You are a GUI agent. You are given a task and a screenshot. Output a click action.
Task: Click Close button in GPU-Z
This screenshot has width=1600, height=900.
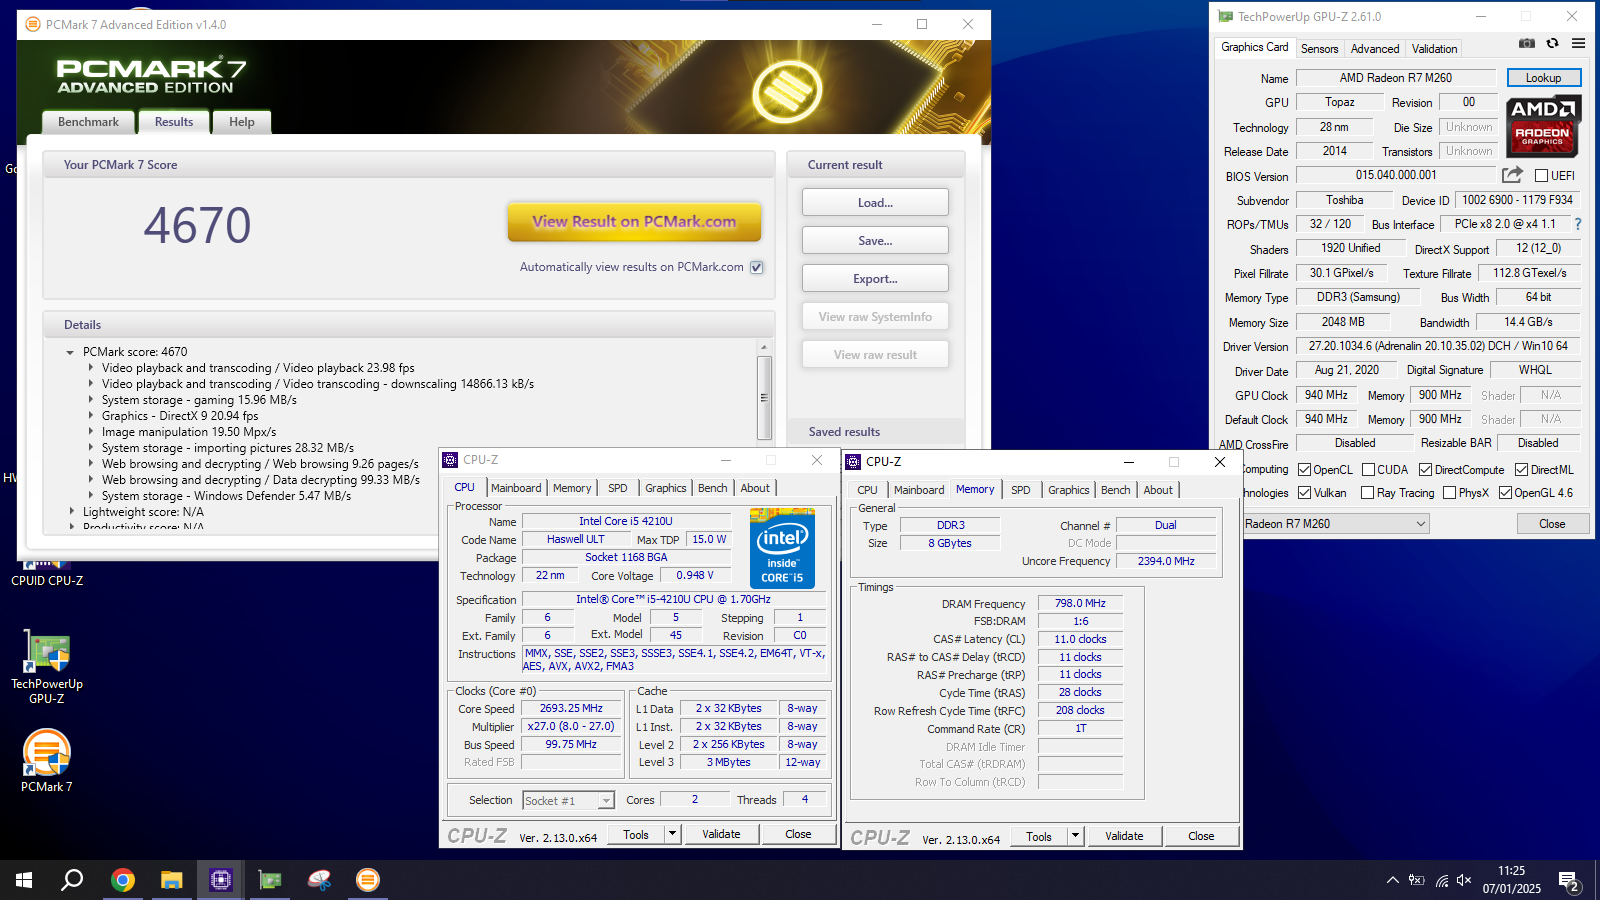1552,524
